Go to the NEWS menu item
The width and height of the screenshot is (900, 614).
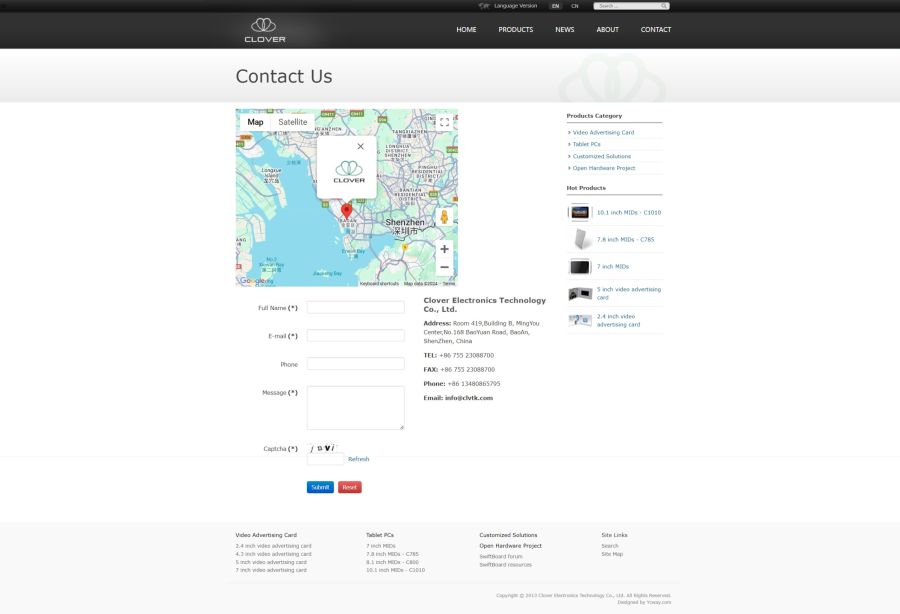(565, 30)
